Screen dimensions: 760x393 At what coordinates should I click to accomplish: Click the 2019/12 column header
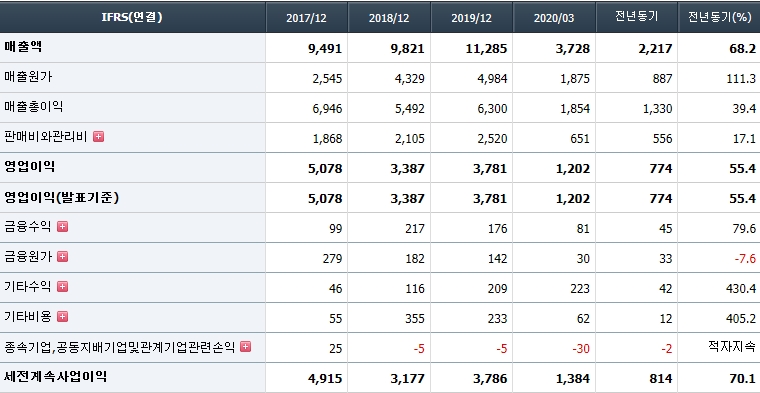pos(472,17)
